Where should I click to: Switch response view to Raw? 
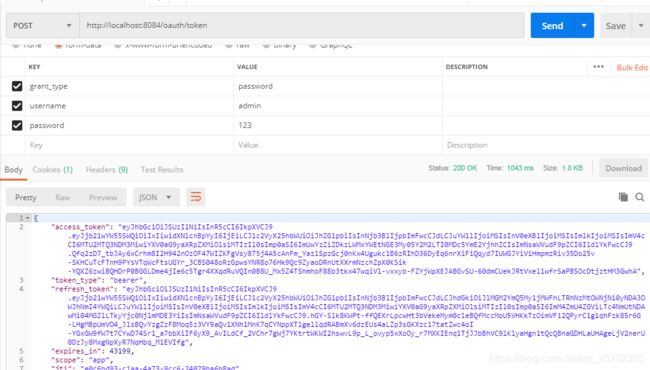(63, 197)
